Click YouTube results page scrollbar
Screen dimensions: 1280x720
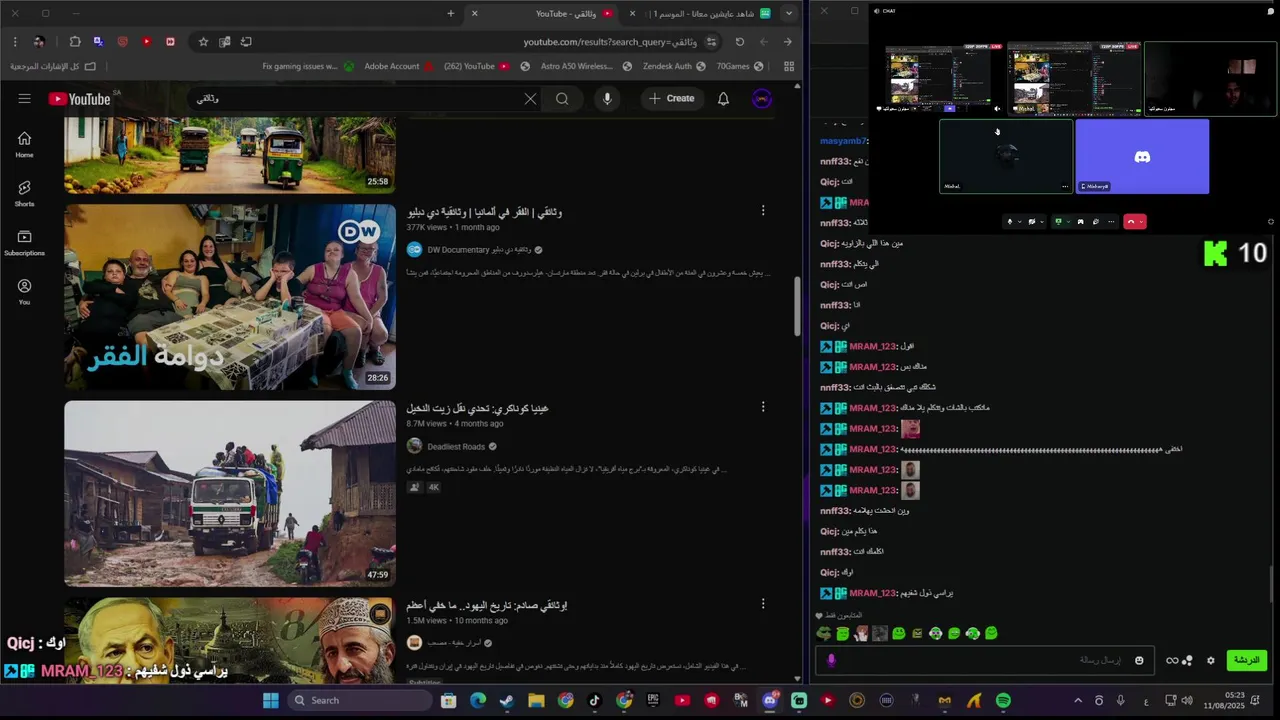[x=797, y=306]
